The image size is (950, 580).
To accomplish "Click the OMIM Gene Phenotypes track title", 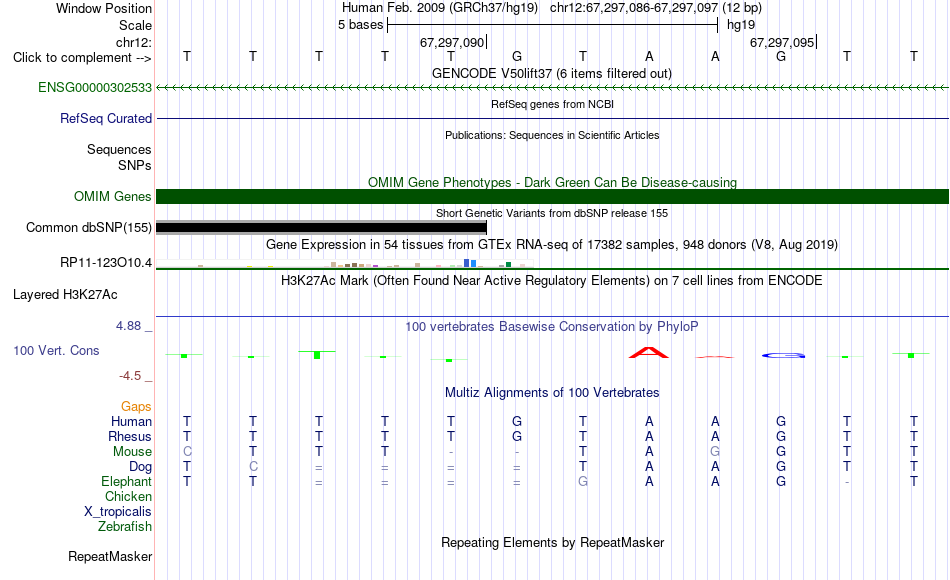I will pos(552,182).
